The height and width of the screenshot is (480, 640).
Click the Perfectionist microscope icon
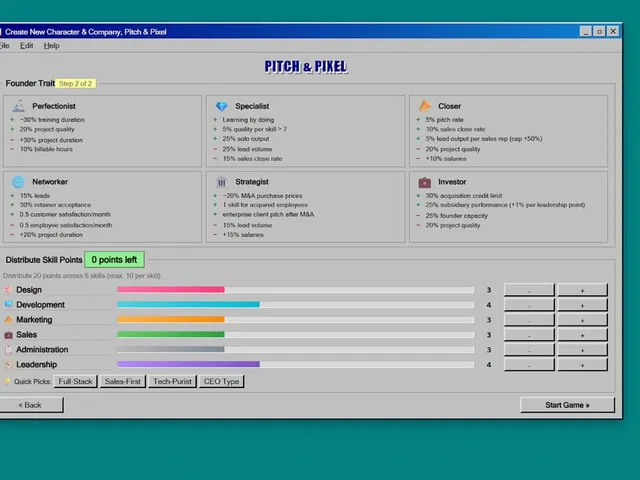click(x=18, y=106)
